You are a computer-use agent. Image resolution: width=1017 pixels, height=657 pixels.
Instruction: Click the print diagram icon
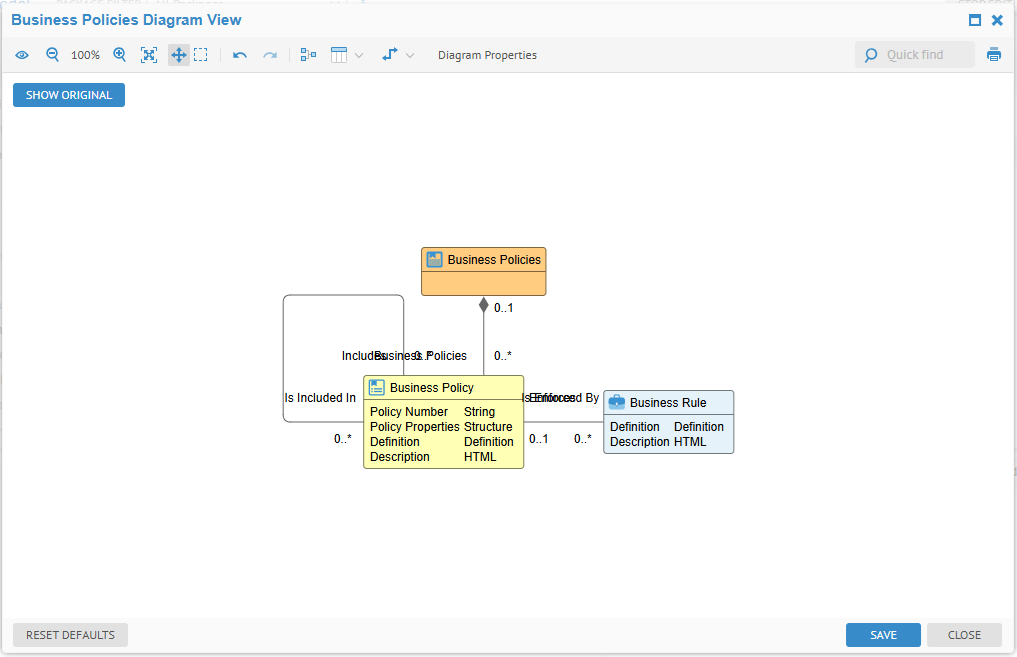994,55
